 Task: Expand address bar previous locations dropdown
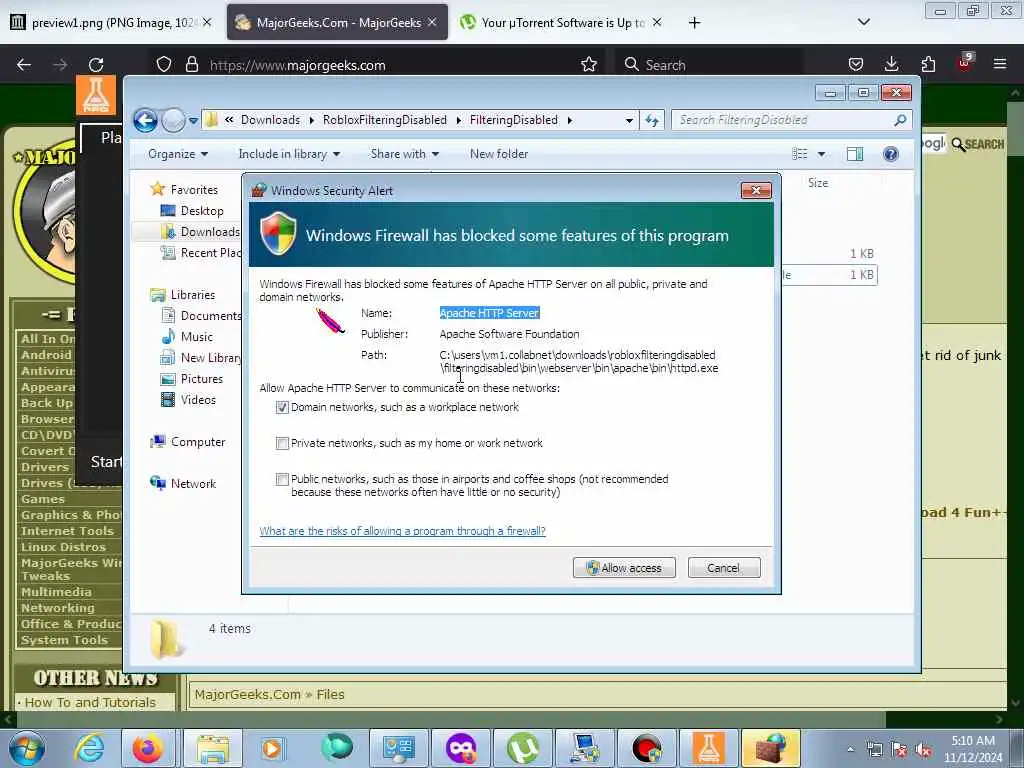[x=629, y=121]
